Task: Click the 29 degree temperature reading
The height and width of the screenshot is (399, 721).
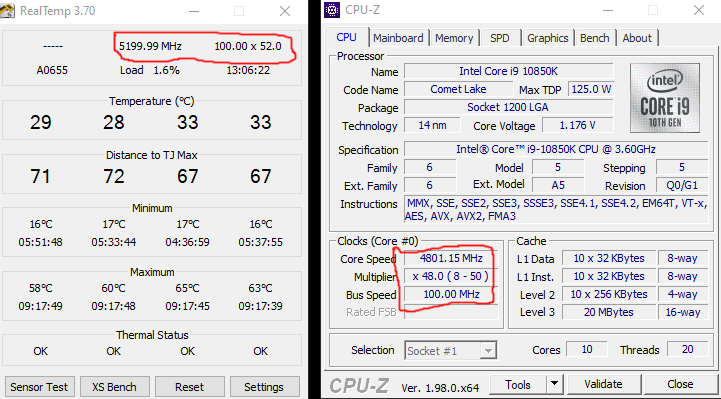Action: tap(40, 122)
